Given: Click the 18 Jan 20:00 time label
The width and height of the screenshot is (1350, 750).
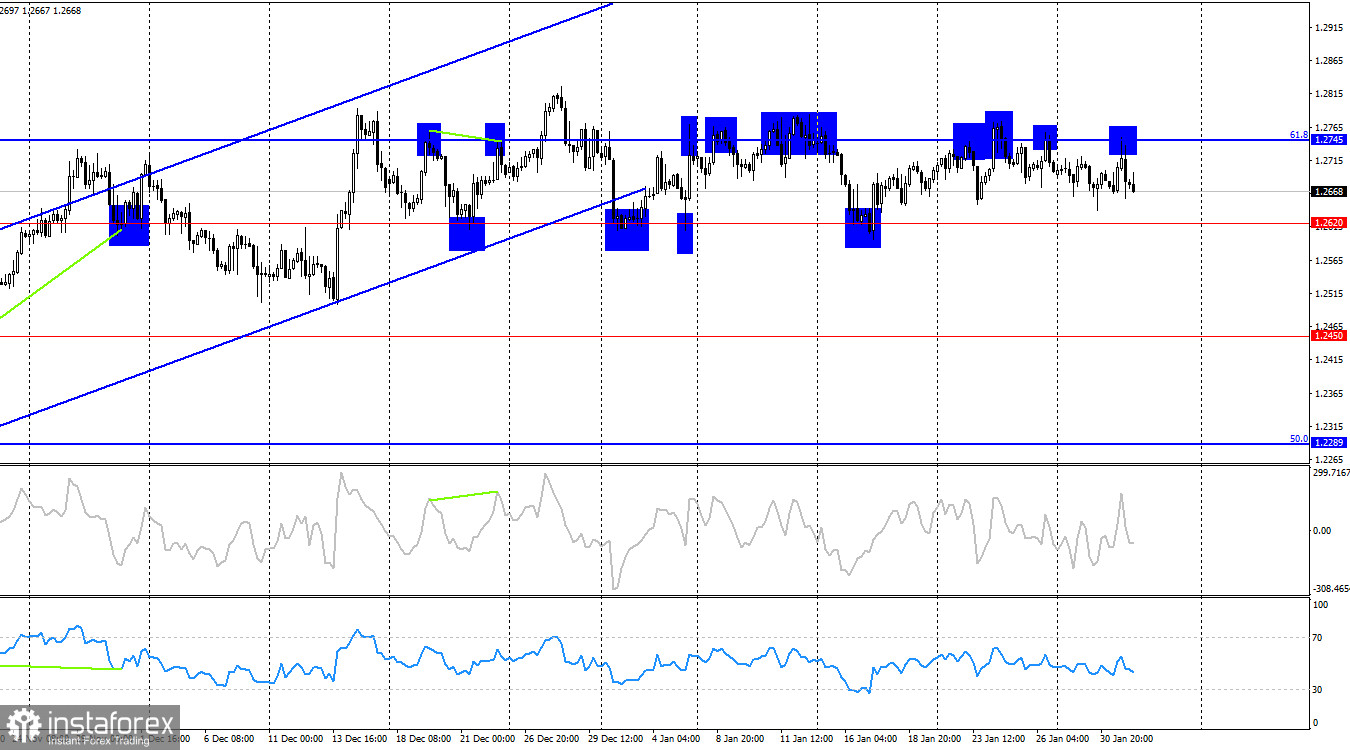Looking at the screenshot, I should (x=934, y=739).
